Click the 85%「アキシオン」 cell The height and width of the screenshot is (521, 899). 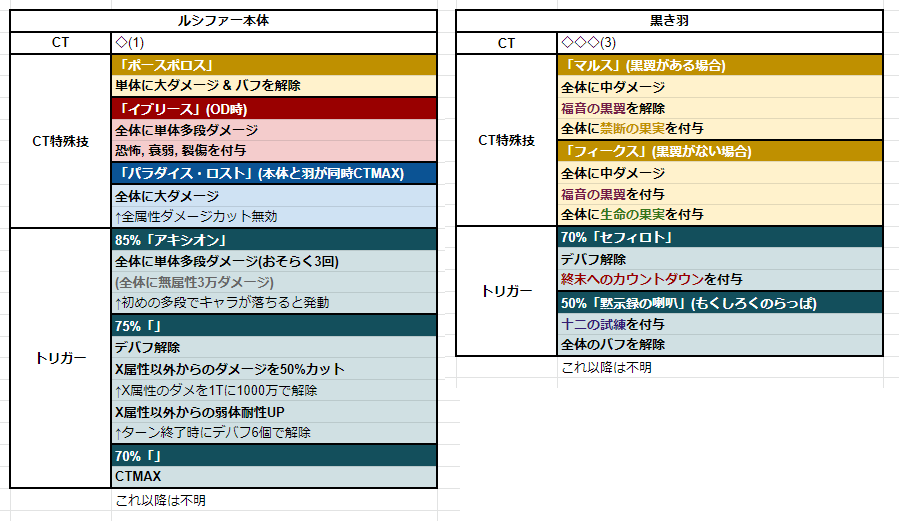pyautogui.click(x=274, y=240)
